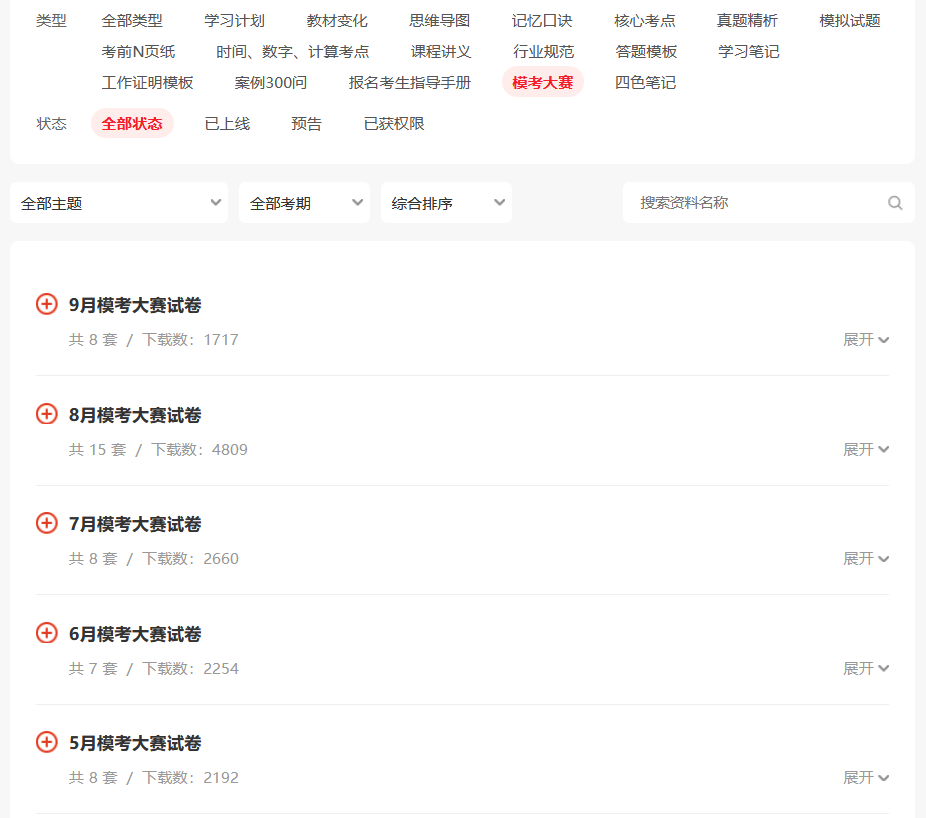Viewport: 926px width, 818px height.
Task: Click the plus icon beside 5月模考大赛试卷
Action: [47, 742]
